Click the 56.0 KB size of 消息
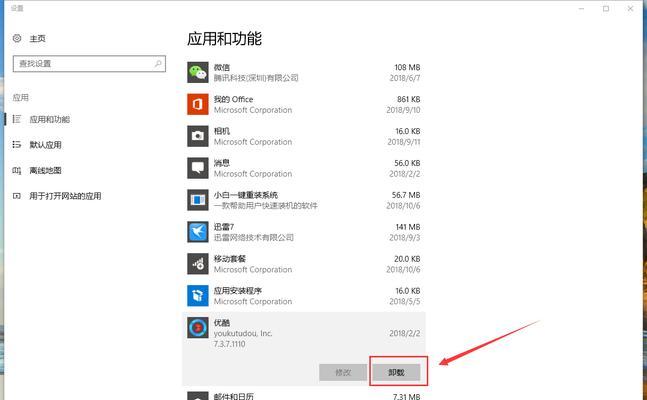This screenshot has width=647, height=400. pyautogui.click(x=407, y=163)
